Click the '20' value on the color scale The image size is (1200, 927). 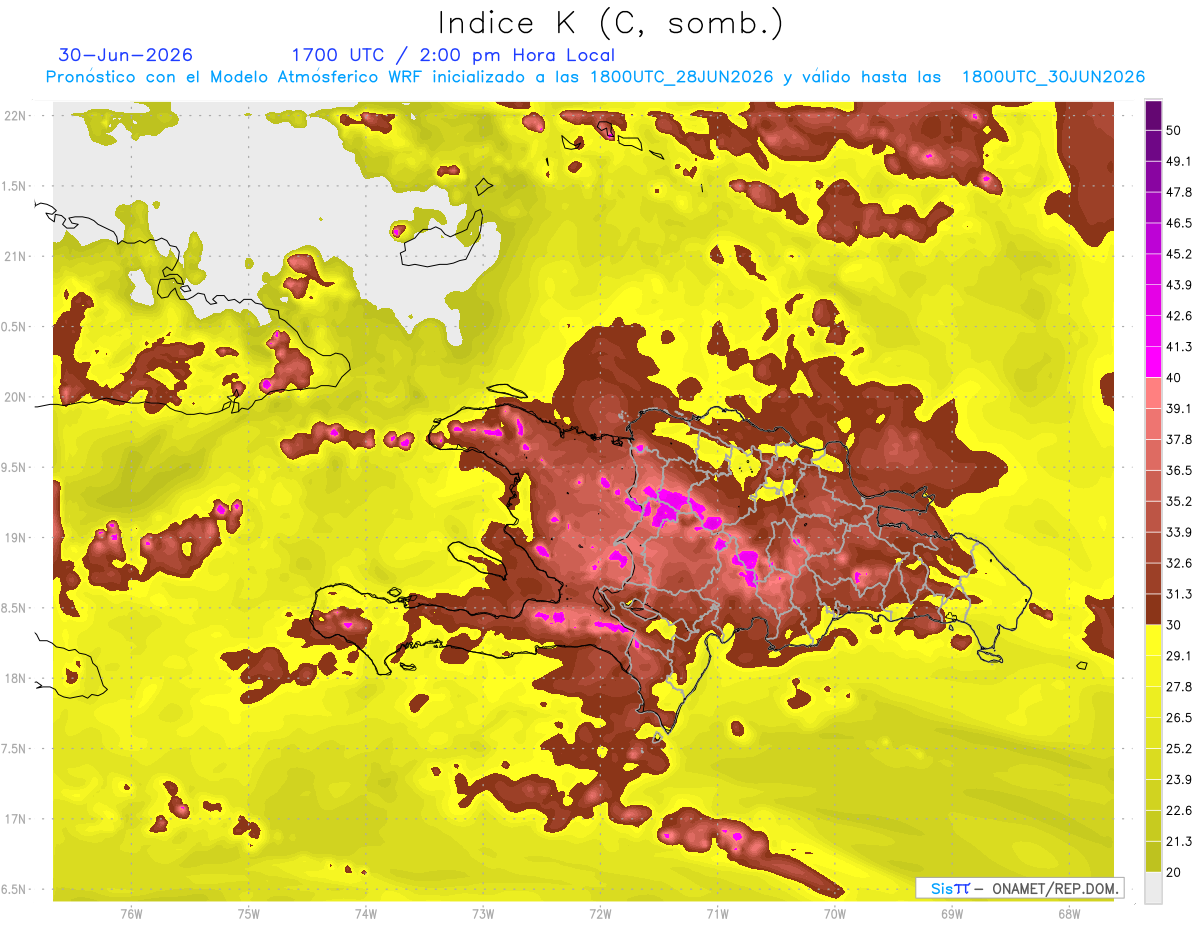tap(1175, 872)
